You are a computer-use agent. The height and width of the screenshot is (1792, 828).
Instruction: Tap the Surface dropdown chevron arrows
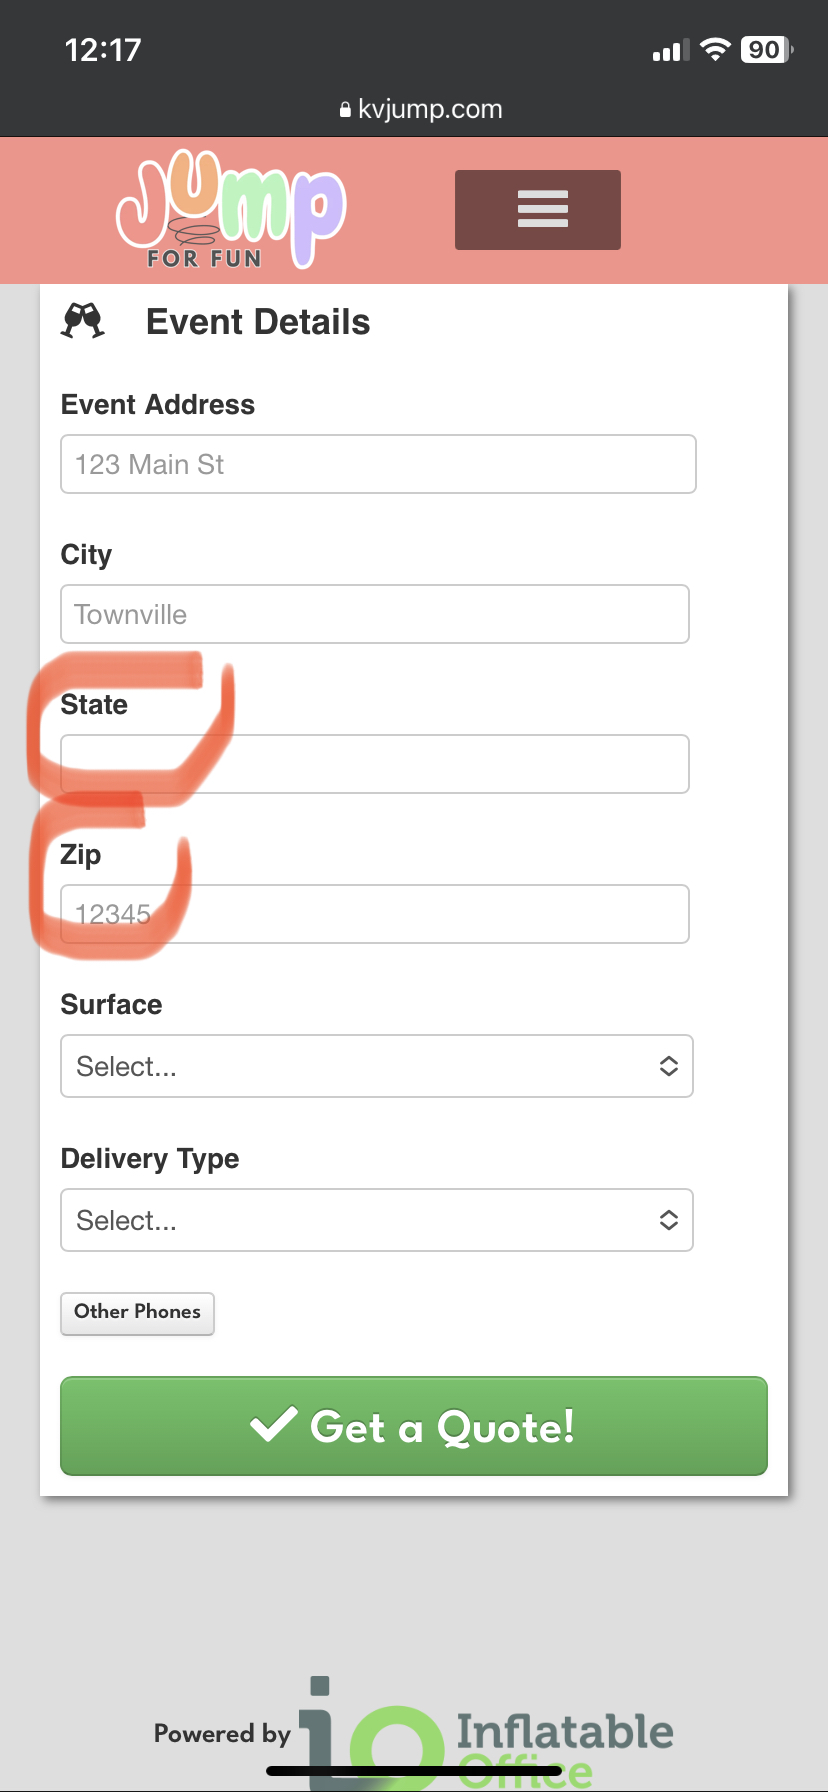coord(669,1066)
